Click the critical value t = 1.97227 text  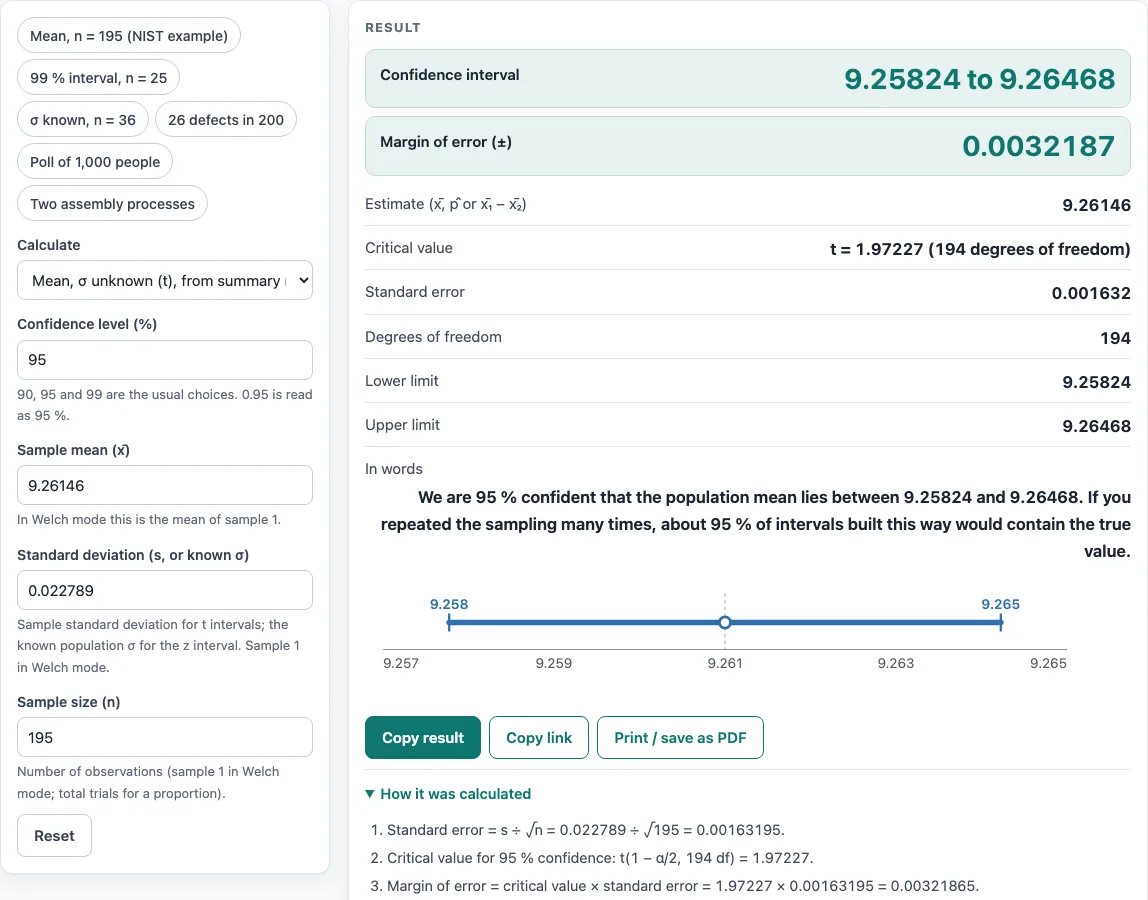pos(980,249)
